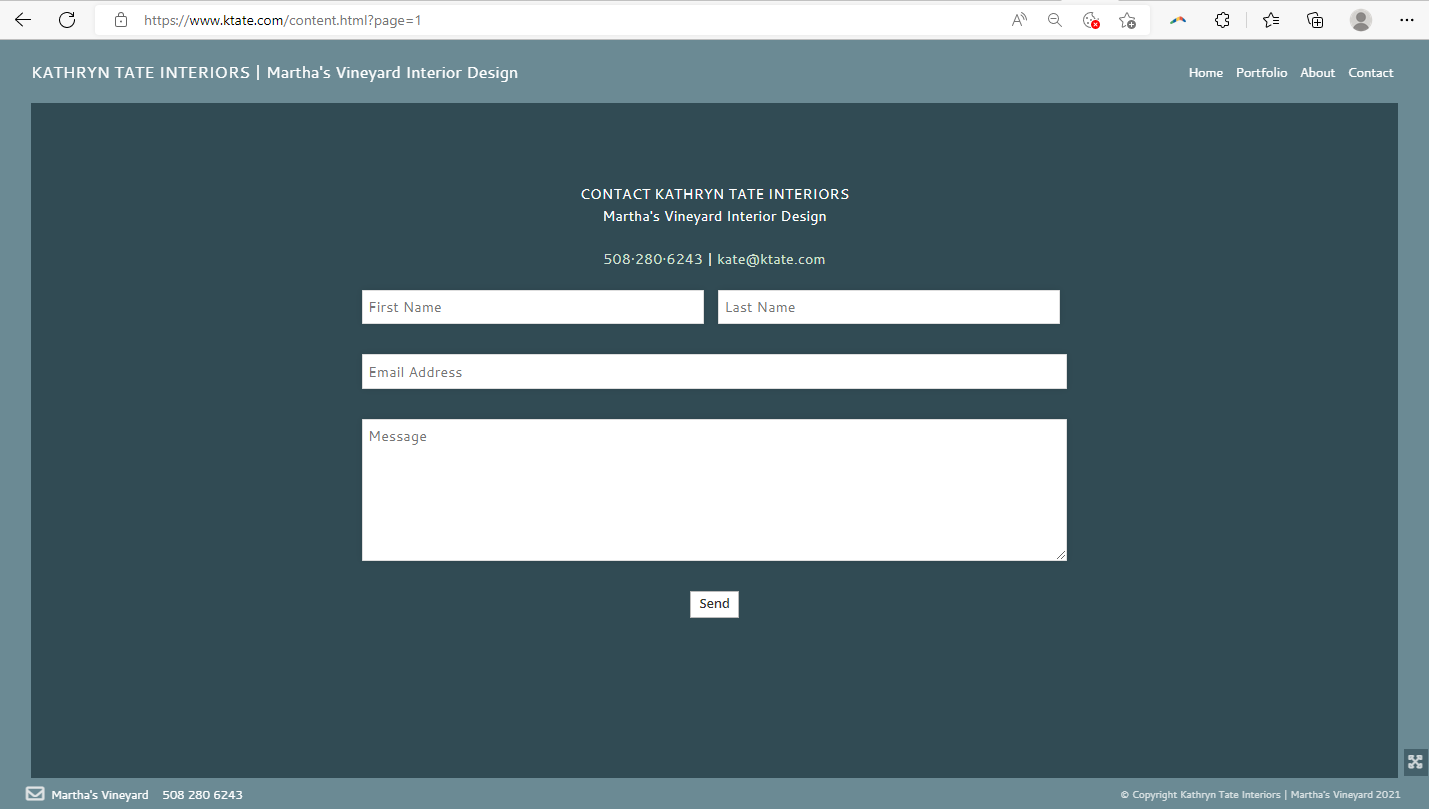Viewport: 1429px width, 809px height.
Task: Reload the page with the refresh icon
Action: point(67,20)
